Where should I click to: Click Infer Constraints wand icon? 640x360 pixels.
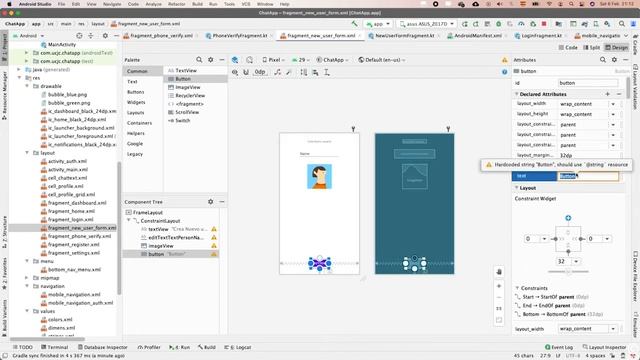pyautogui.click(x=289, y=72)
